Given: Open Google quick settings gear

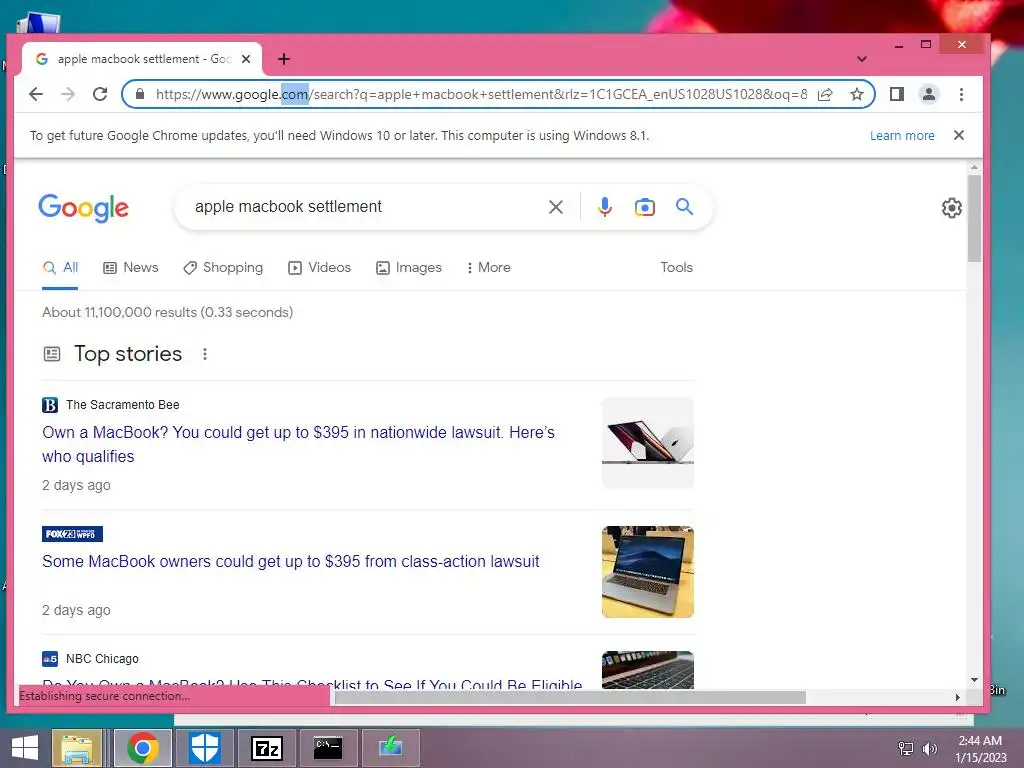Looking at the screenshot, I should pos(952,208).
